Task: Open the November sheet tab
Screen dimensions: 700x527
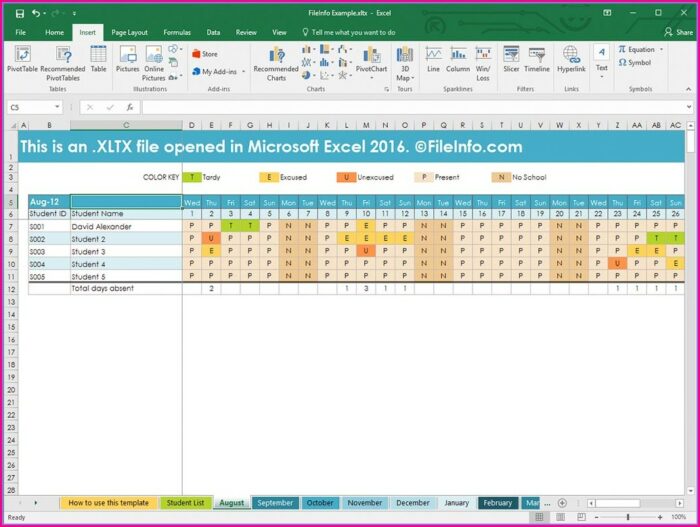Action: [x=365, y=503]
